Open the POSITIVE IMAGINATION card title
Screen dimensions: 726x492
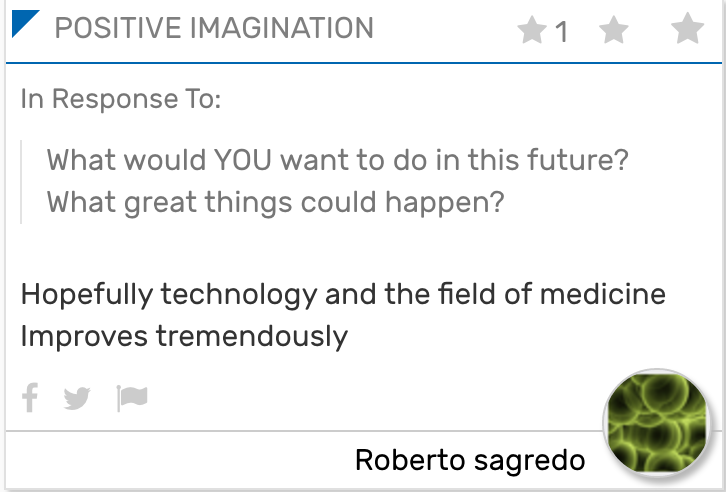(x=214, y=28)
